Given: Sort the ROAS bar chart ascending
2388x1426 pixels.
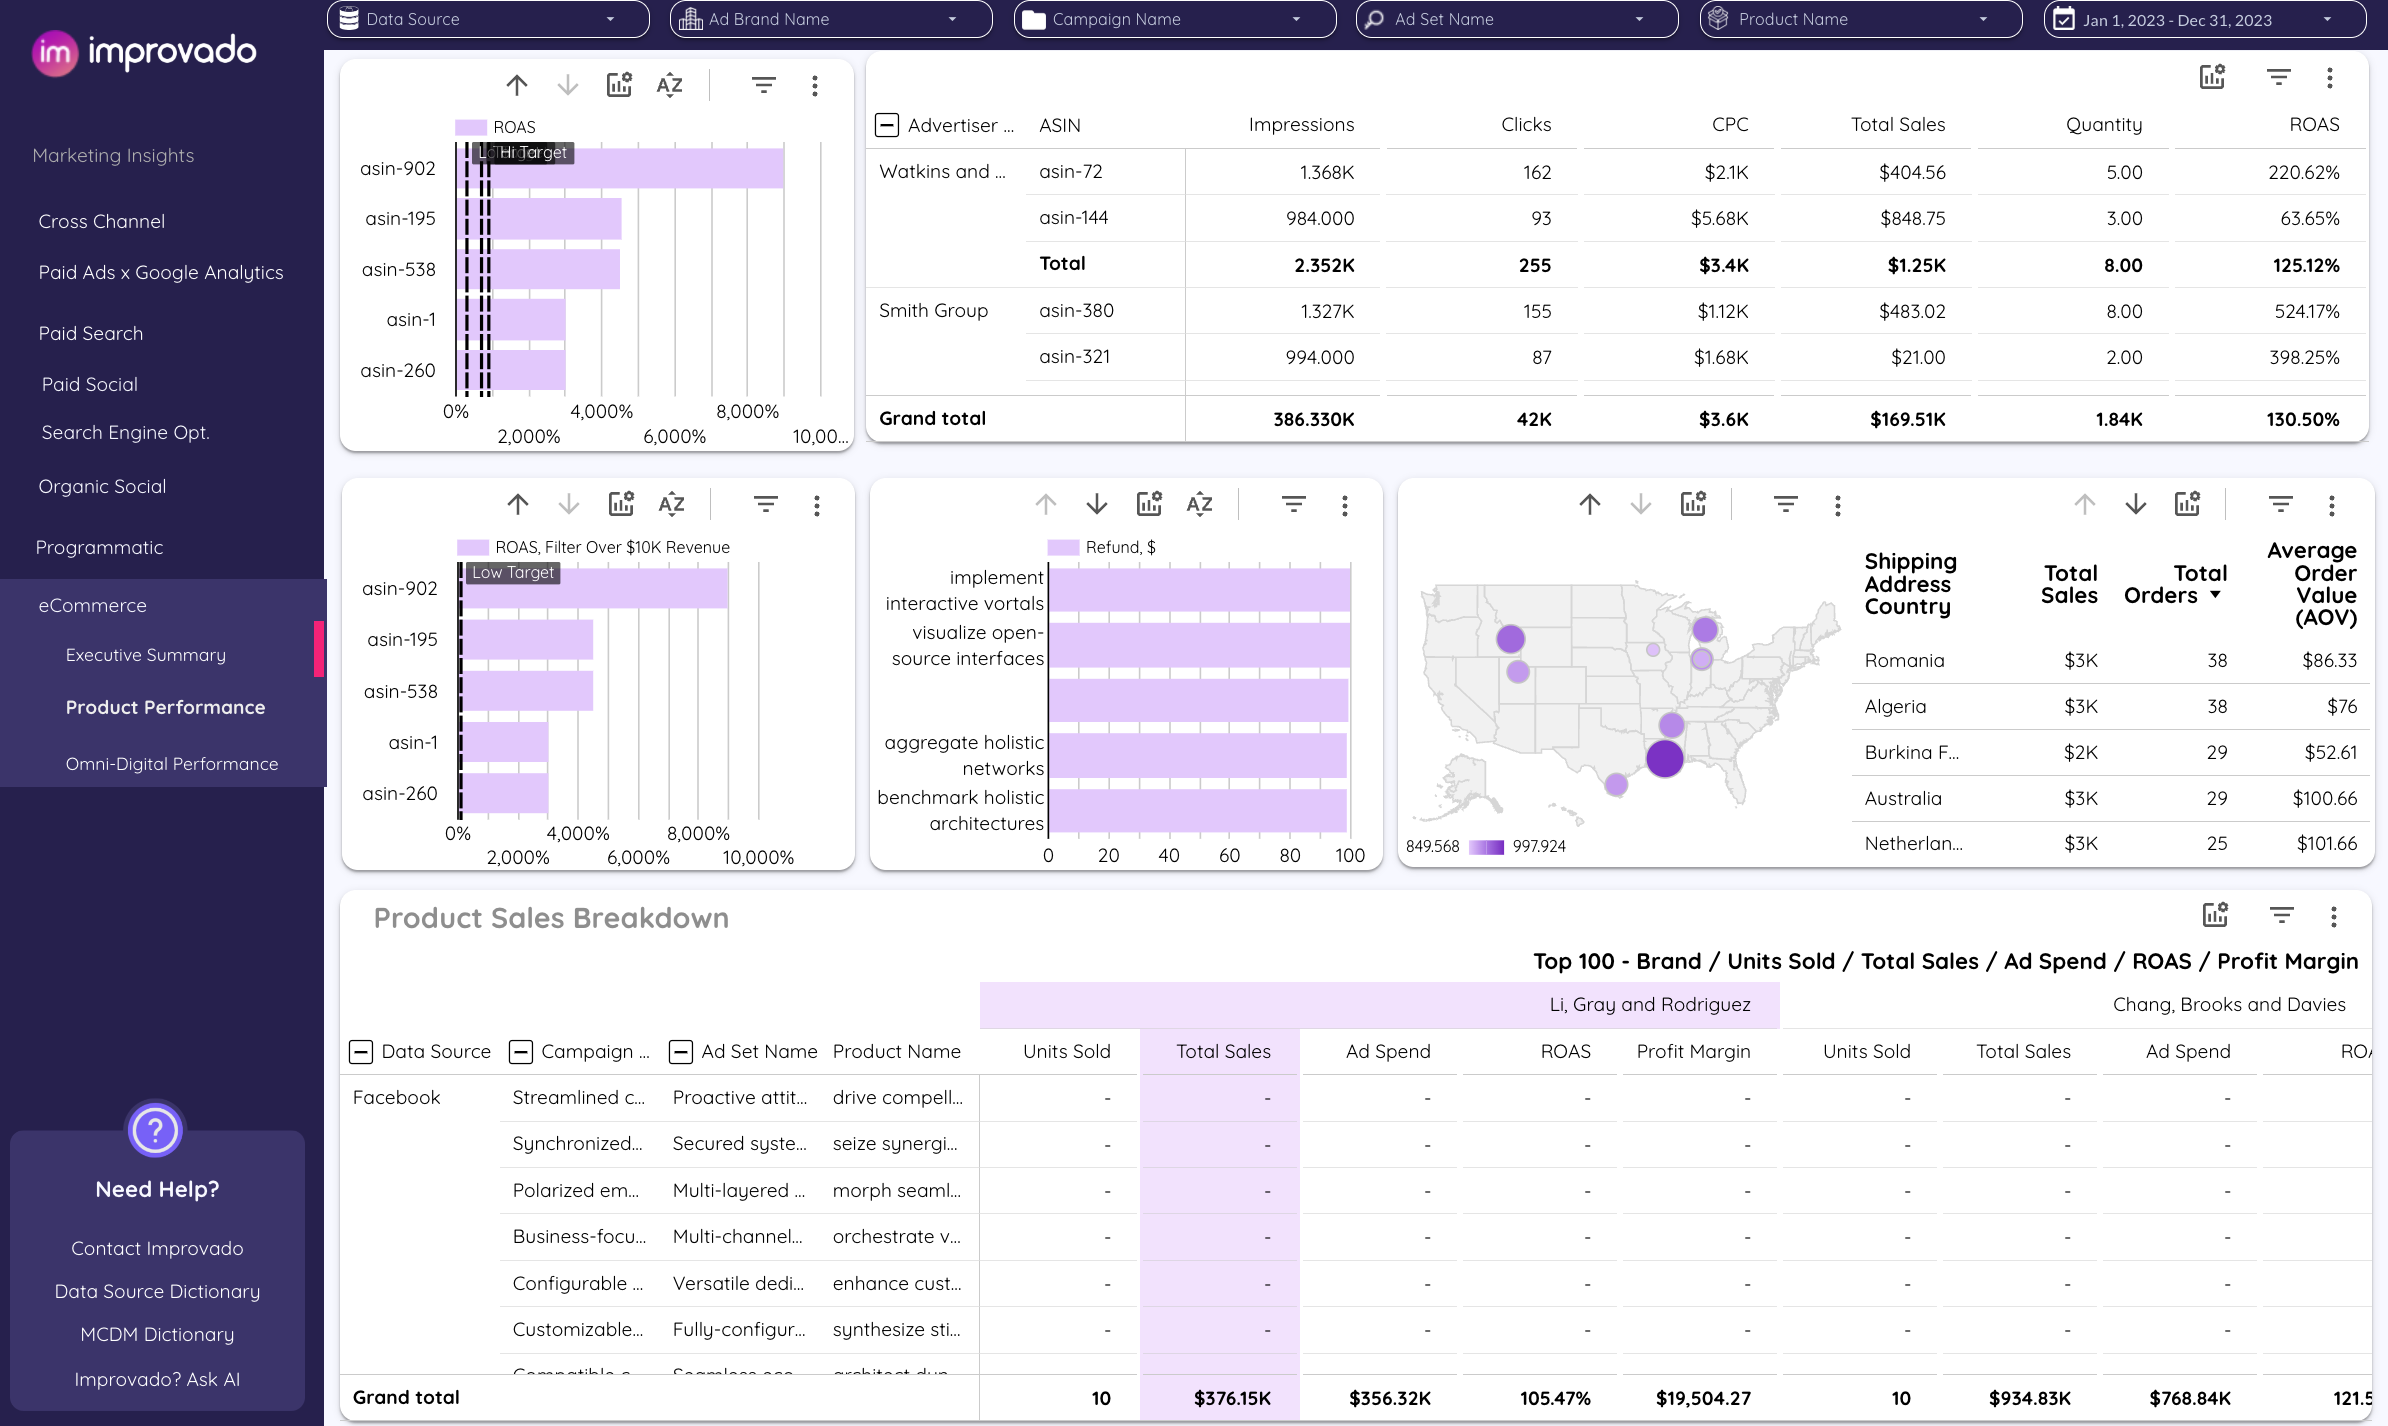Looking at the screenshot, I should pos(517,85).
